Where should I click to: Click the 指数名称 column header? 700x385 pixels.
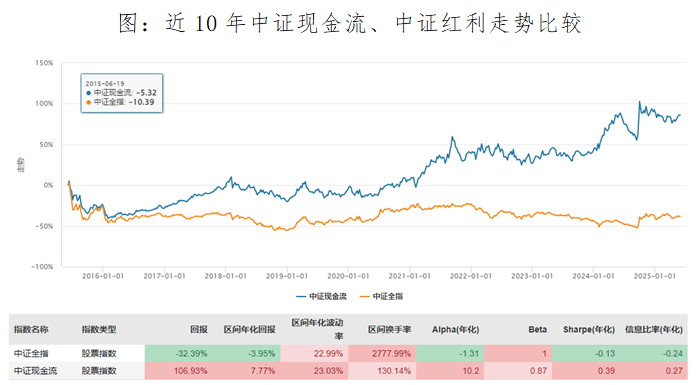pos(31,330)
